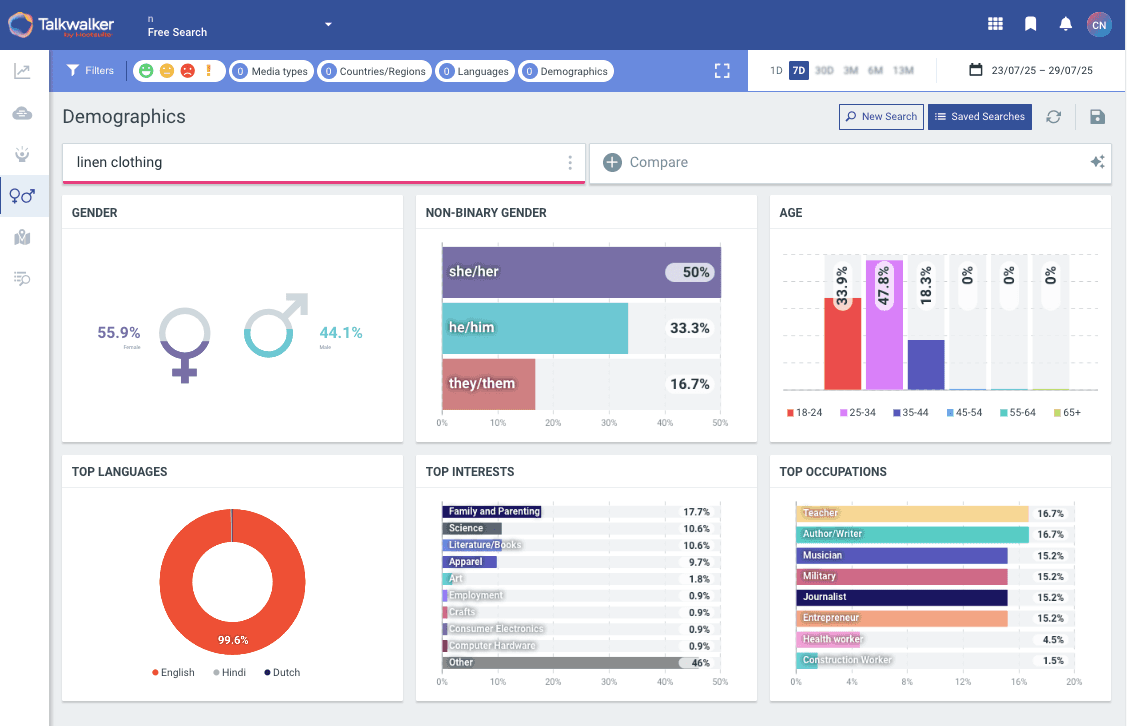Select the 7D time range tab
Screen dimensions: 1127x726
coord(798,71)
